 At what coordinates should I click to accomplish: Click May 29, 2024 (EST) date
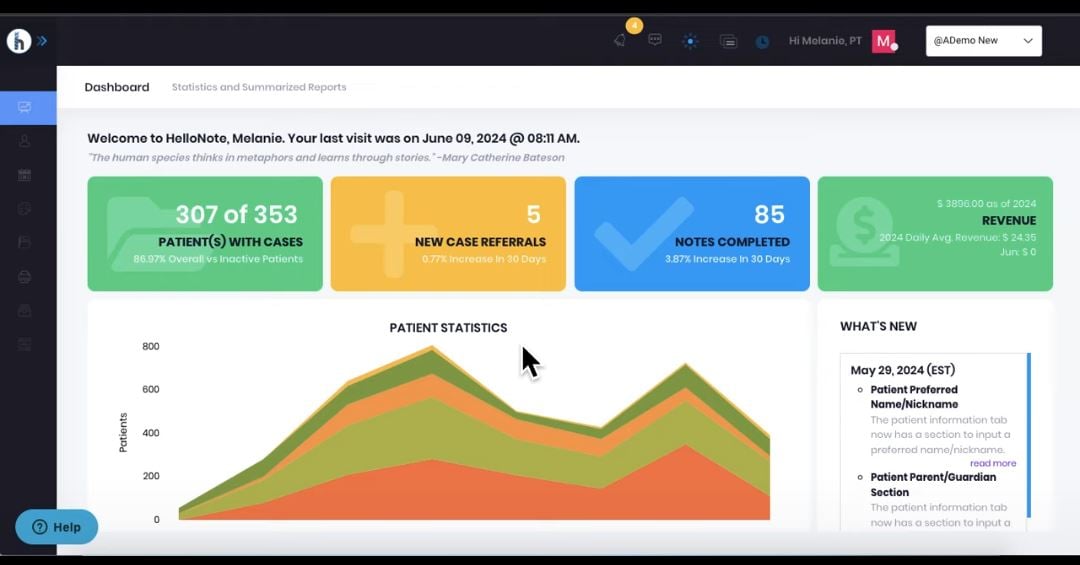903,371
